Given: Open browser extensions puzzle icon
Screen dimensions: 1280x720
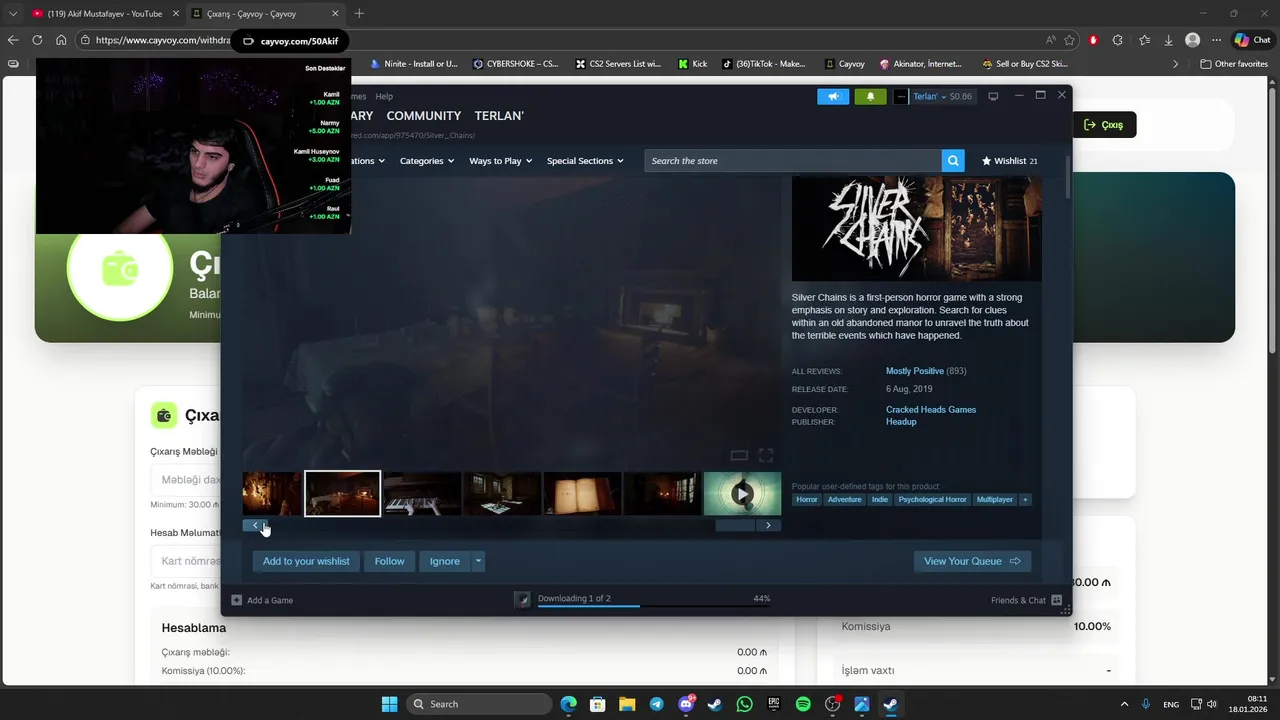Looking at the screenshot, I should click(x=1118, y=40).
